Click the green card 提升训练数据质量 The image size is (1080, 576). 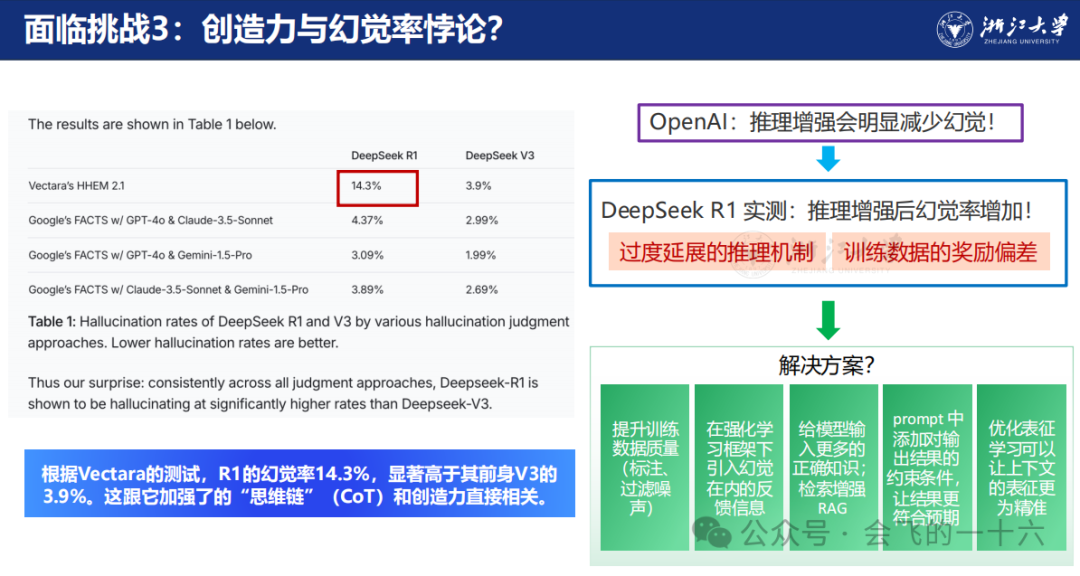pyautogui.click(x=645, y=467)
